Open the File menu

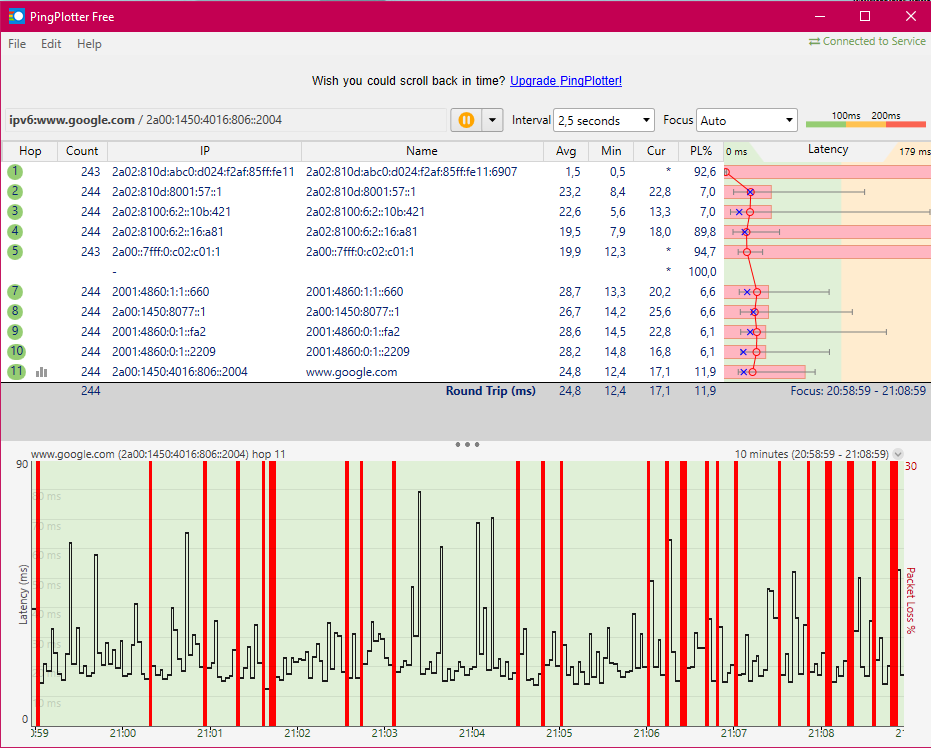(16, 43)
